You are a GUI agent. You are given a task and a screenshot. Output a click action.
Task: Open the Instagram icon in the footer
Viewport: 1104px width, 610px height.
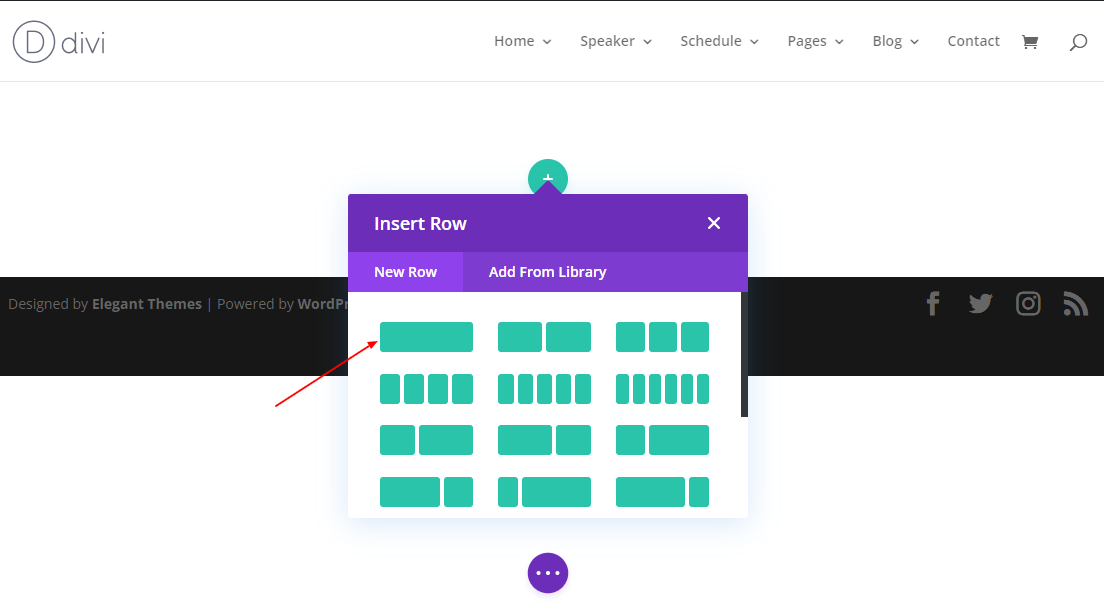pyautogui.click(x=1028, y=303)
